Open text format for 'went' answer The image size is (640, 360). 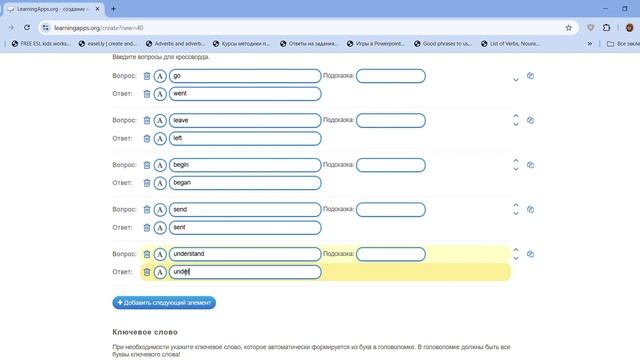[x=160, y=94]
